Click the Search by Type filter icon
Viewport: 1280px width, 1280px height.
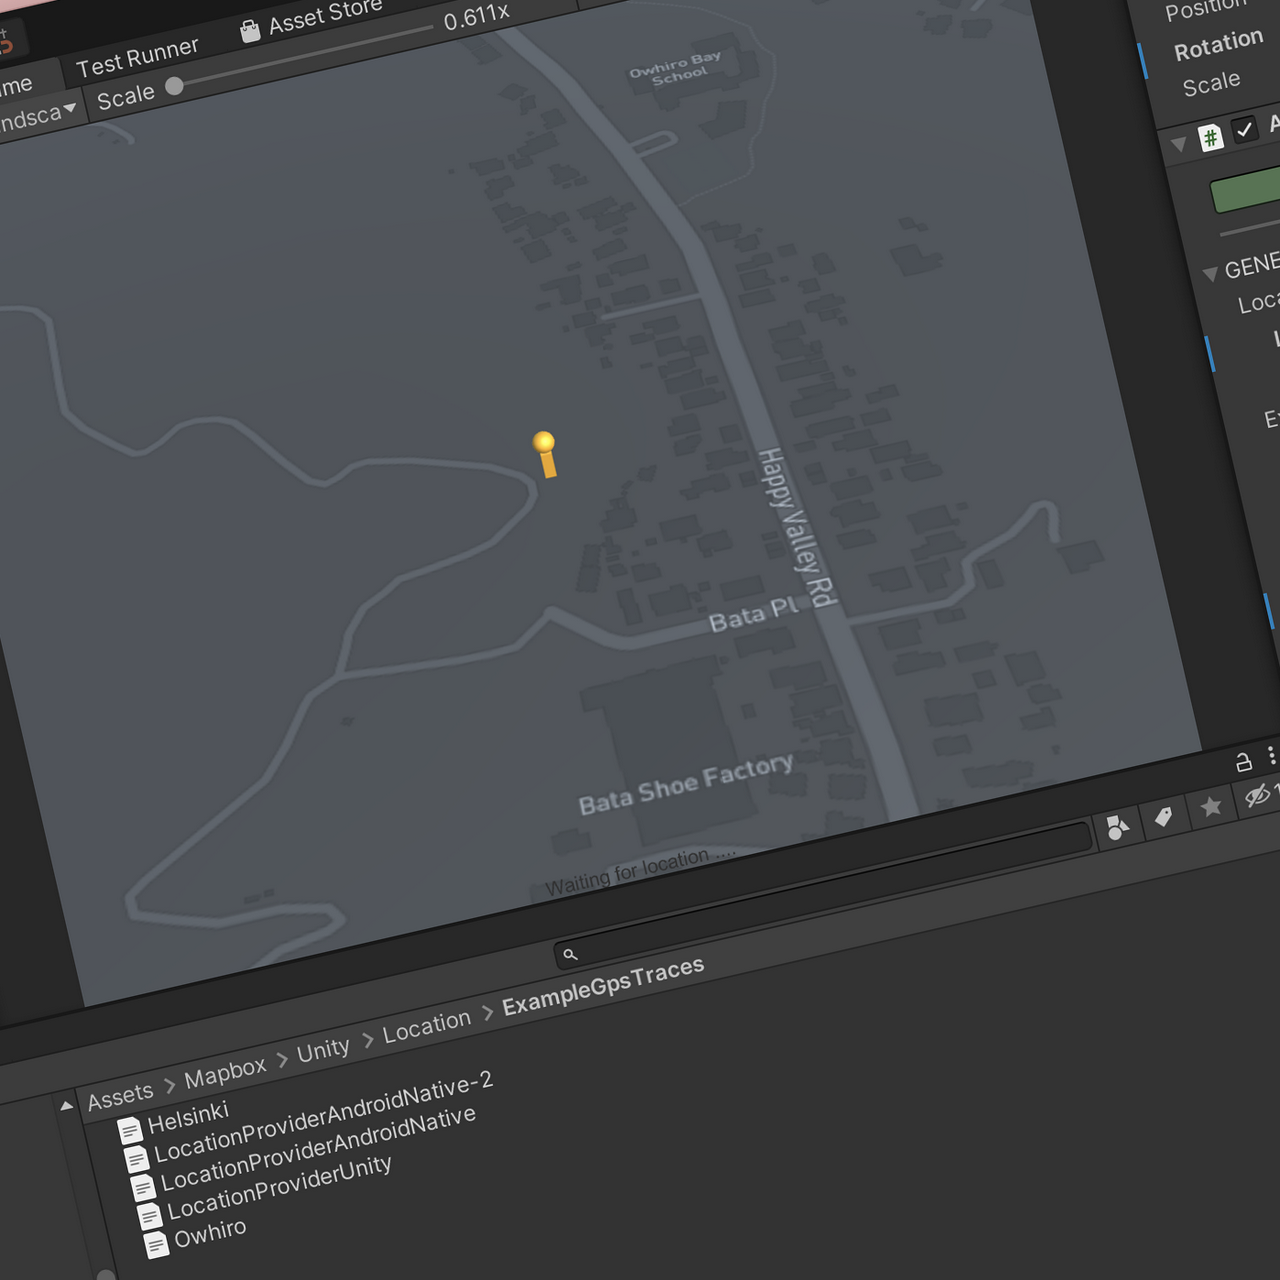click(1117, 827)
